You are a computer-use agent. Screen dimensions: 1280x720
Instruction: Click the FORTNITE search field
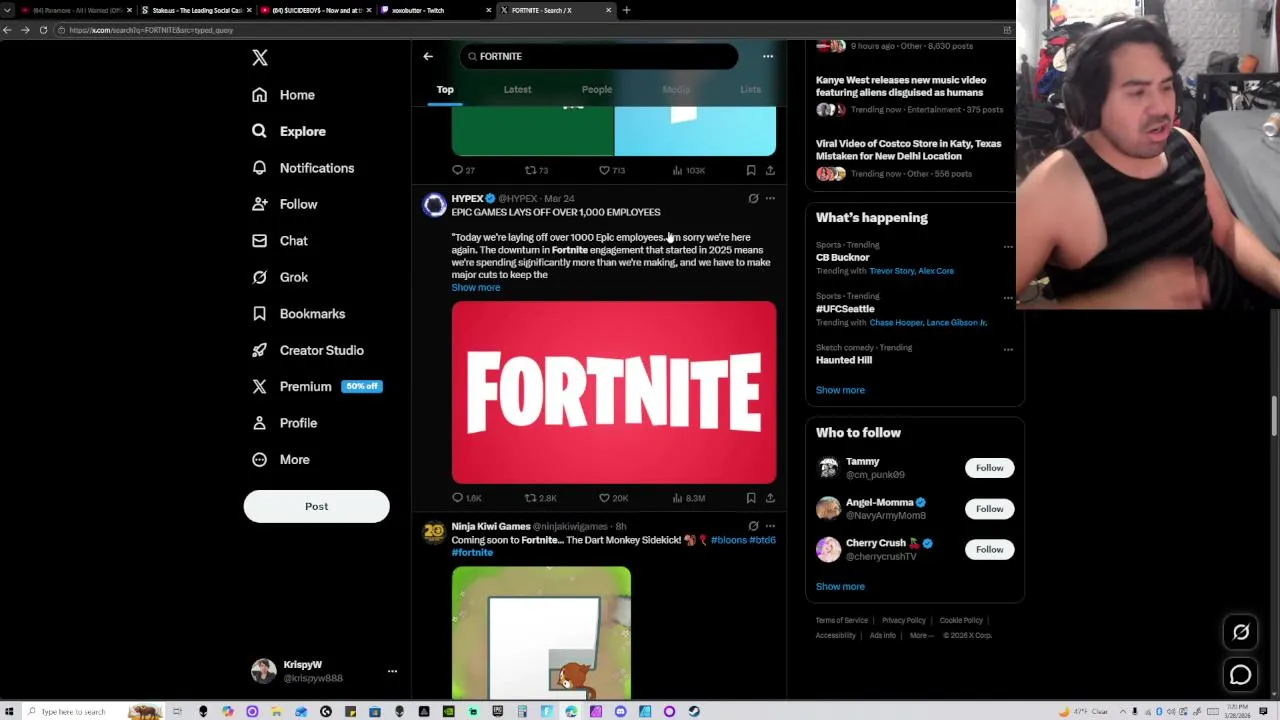[x=599, y=56]
